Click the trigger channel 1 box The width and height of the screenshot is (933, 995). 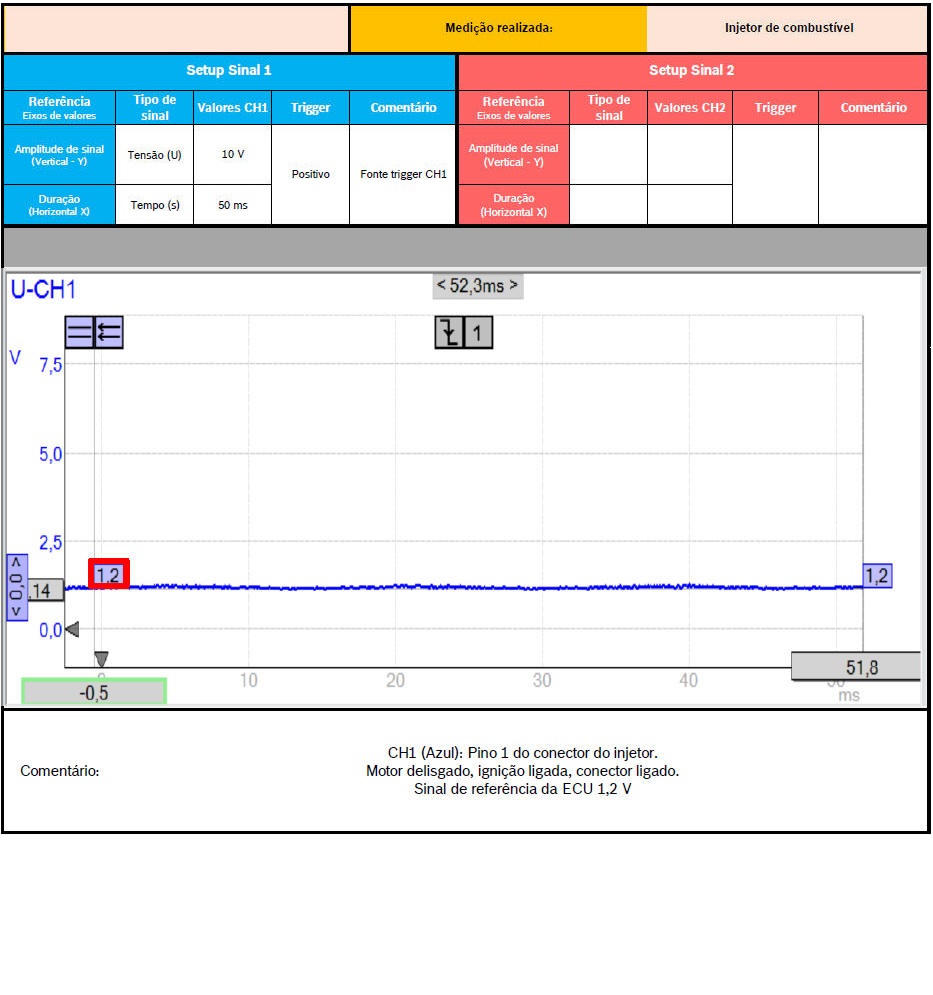click(x=478, y=333)
